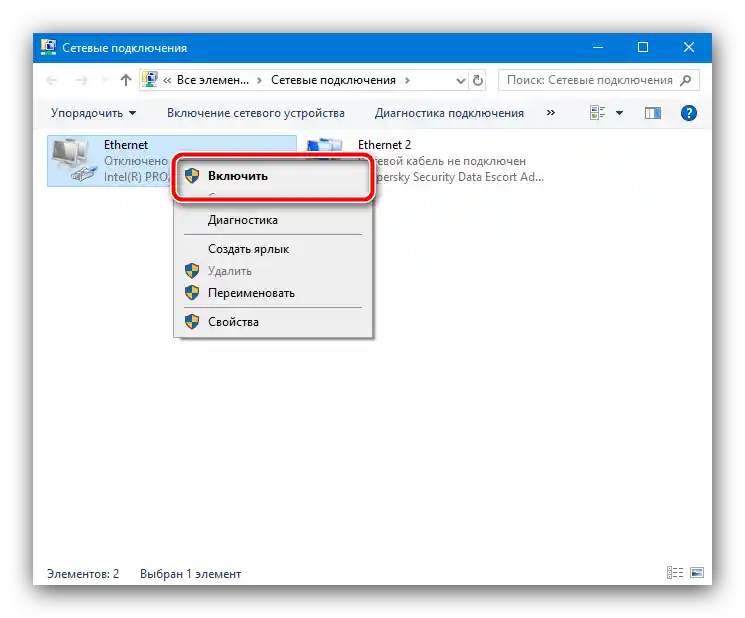Screen dimensions: 745x618
Task: Click the change view icon
Action: click(x=597, y=113)
